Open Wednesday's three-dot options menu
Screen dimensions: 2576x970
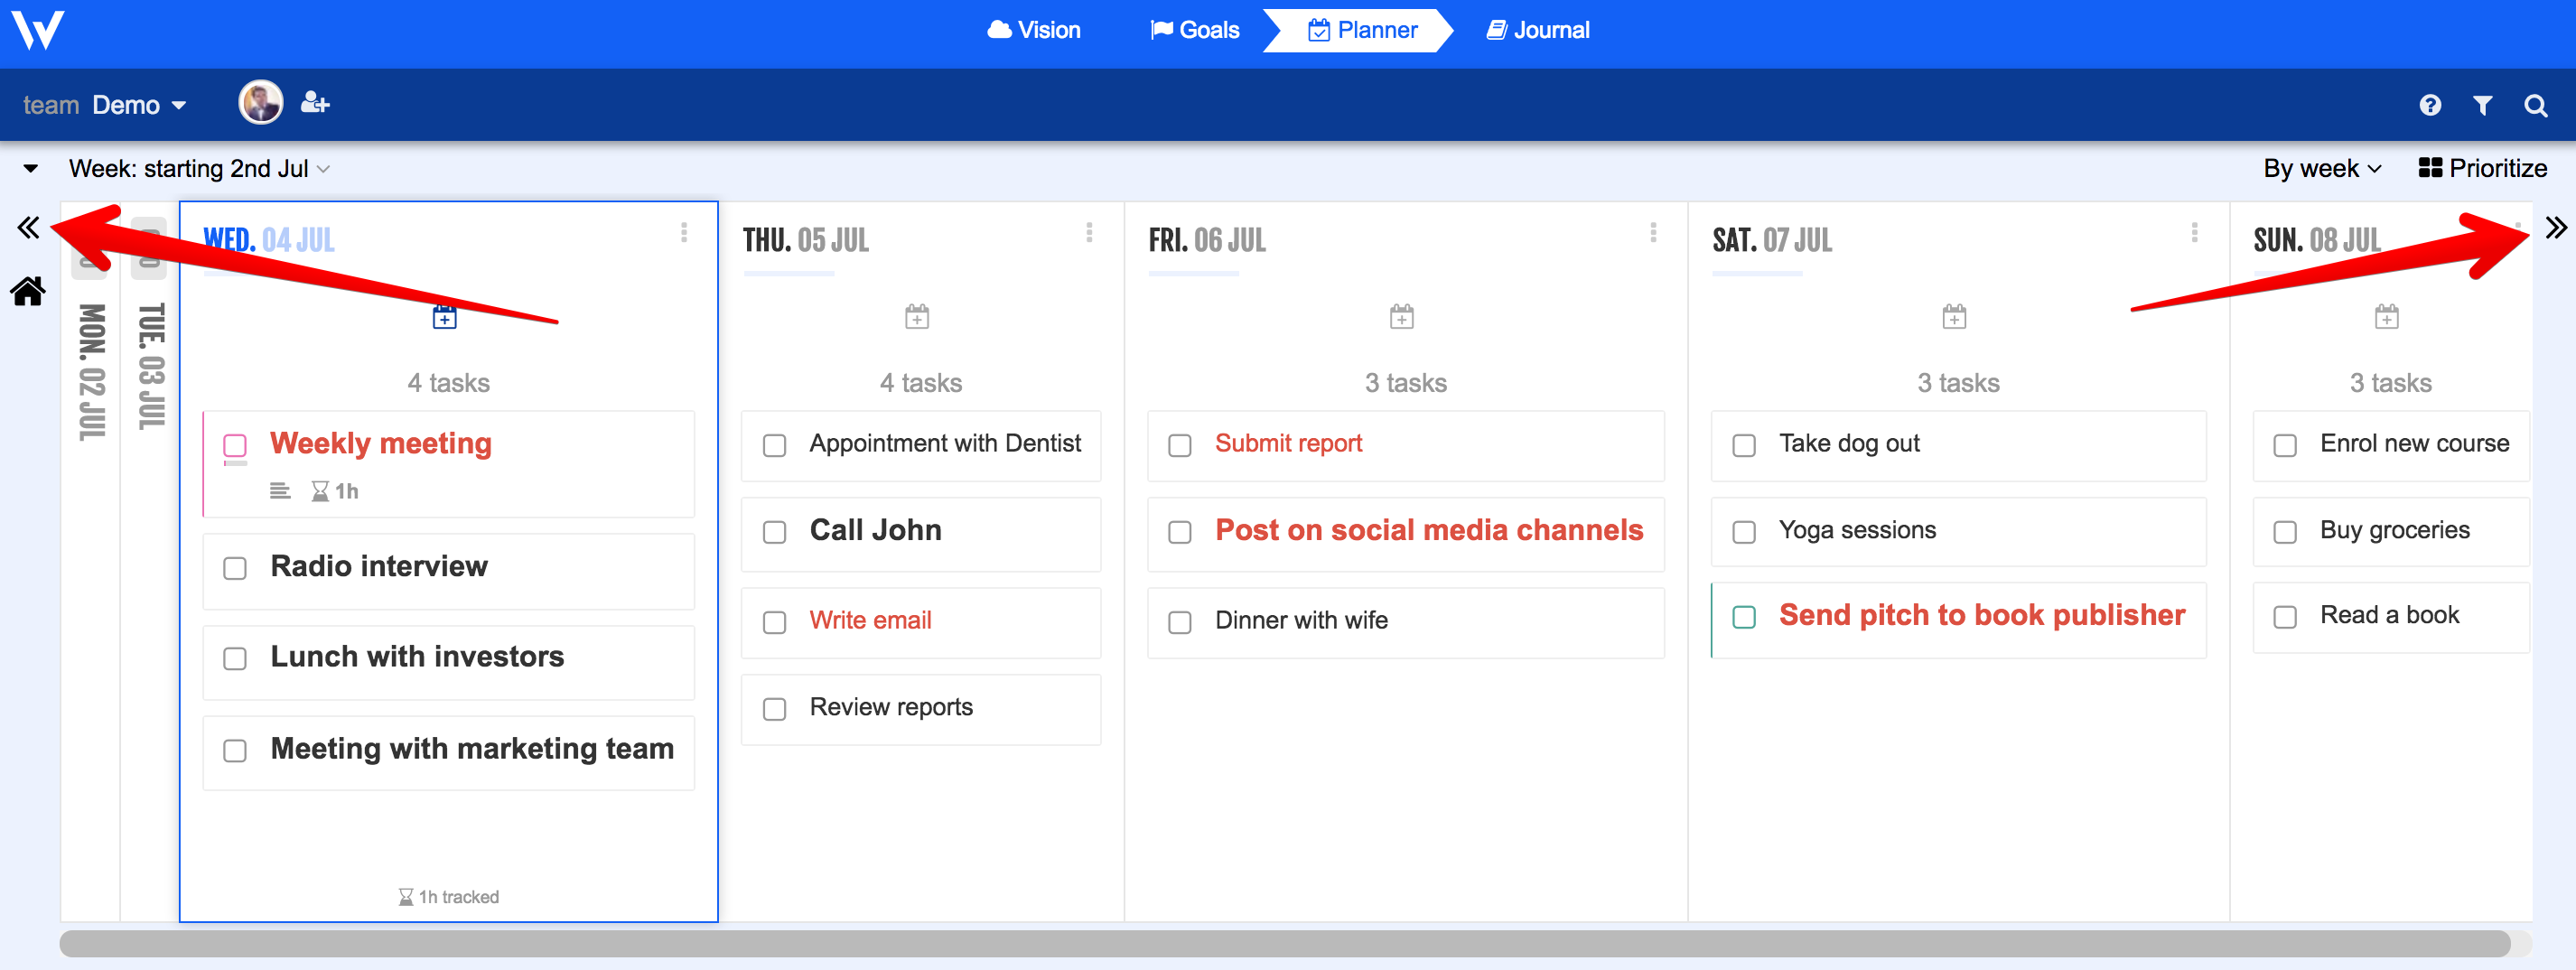tap(684, 233)
